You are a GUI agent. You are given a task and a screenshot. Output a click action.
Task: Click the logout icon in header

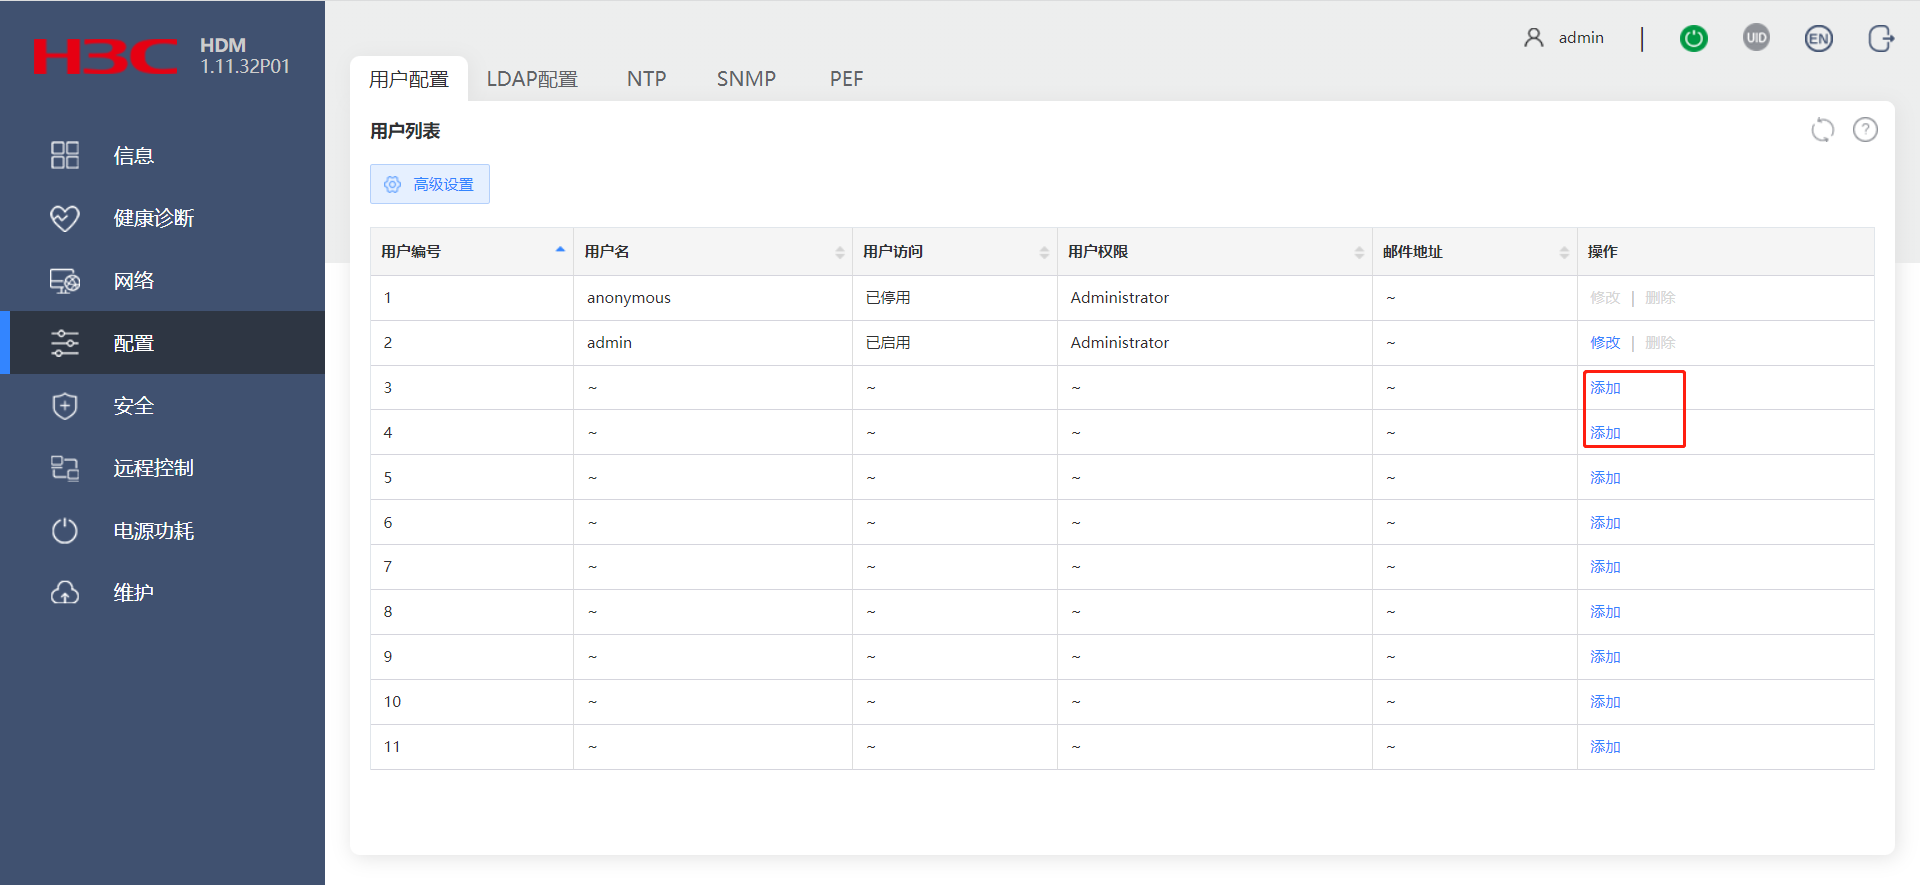click(1880, 39)
